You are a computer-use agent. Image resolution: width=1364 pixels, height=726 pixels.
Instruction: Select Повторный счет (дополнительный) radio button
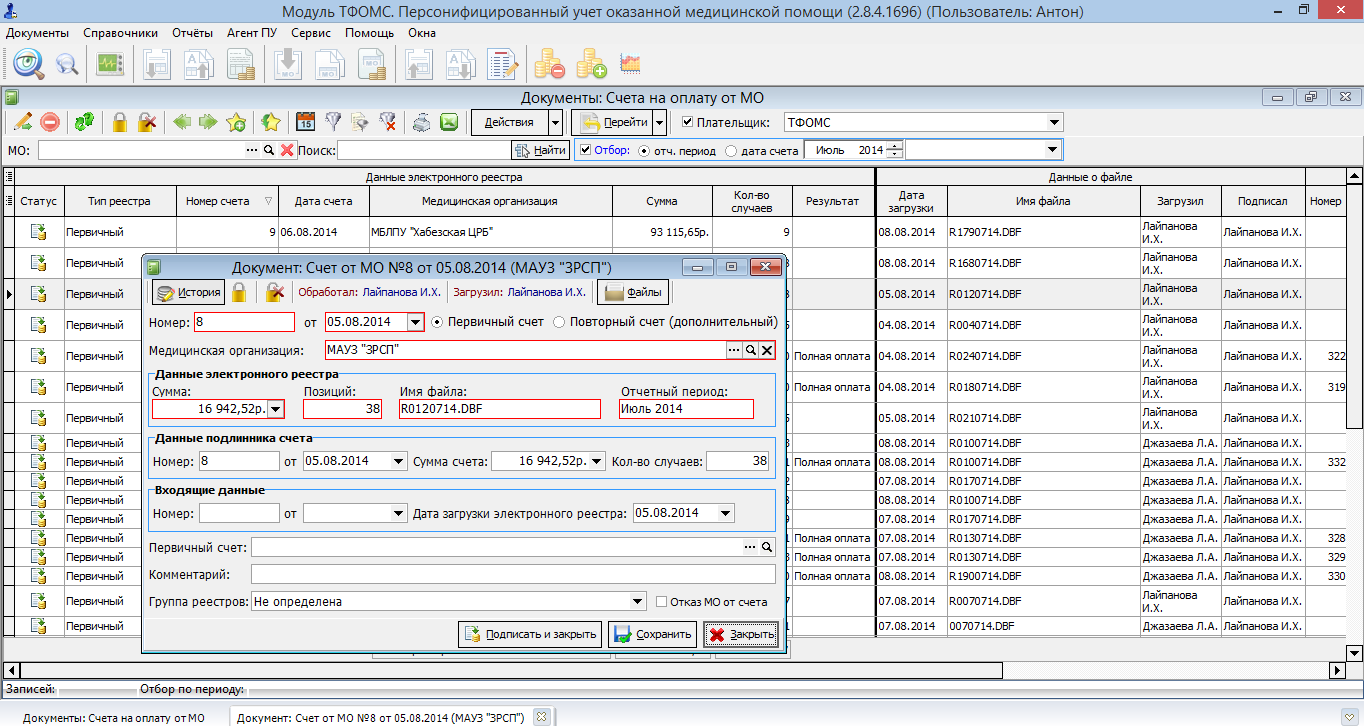(559, 322)
